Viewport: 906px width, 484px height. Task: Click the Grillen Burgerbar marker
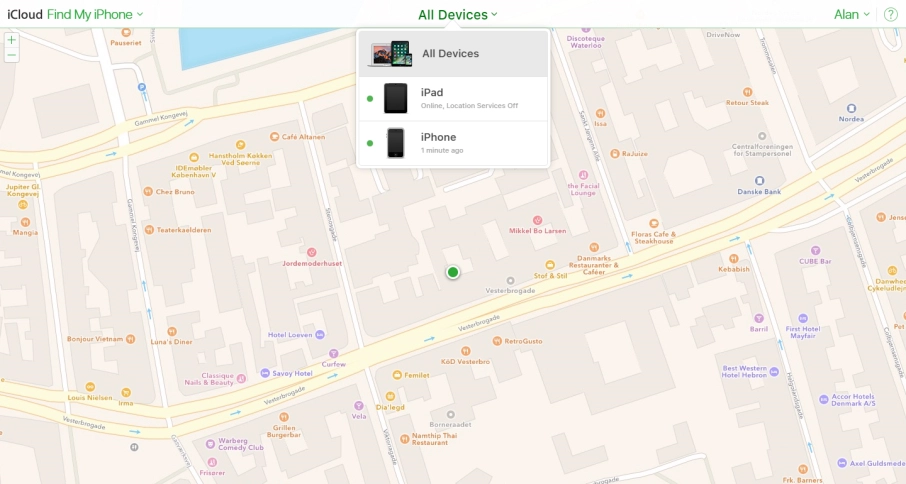point(284,417)
